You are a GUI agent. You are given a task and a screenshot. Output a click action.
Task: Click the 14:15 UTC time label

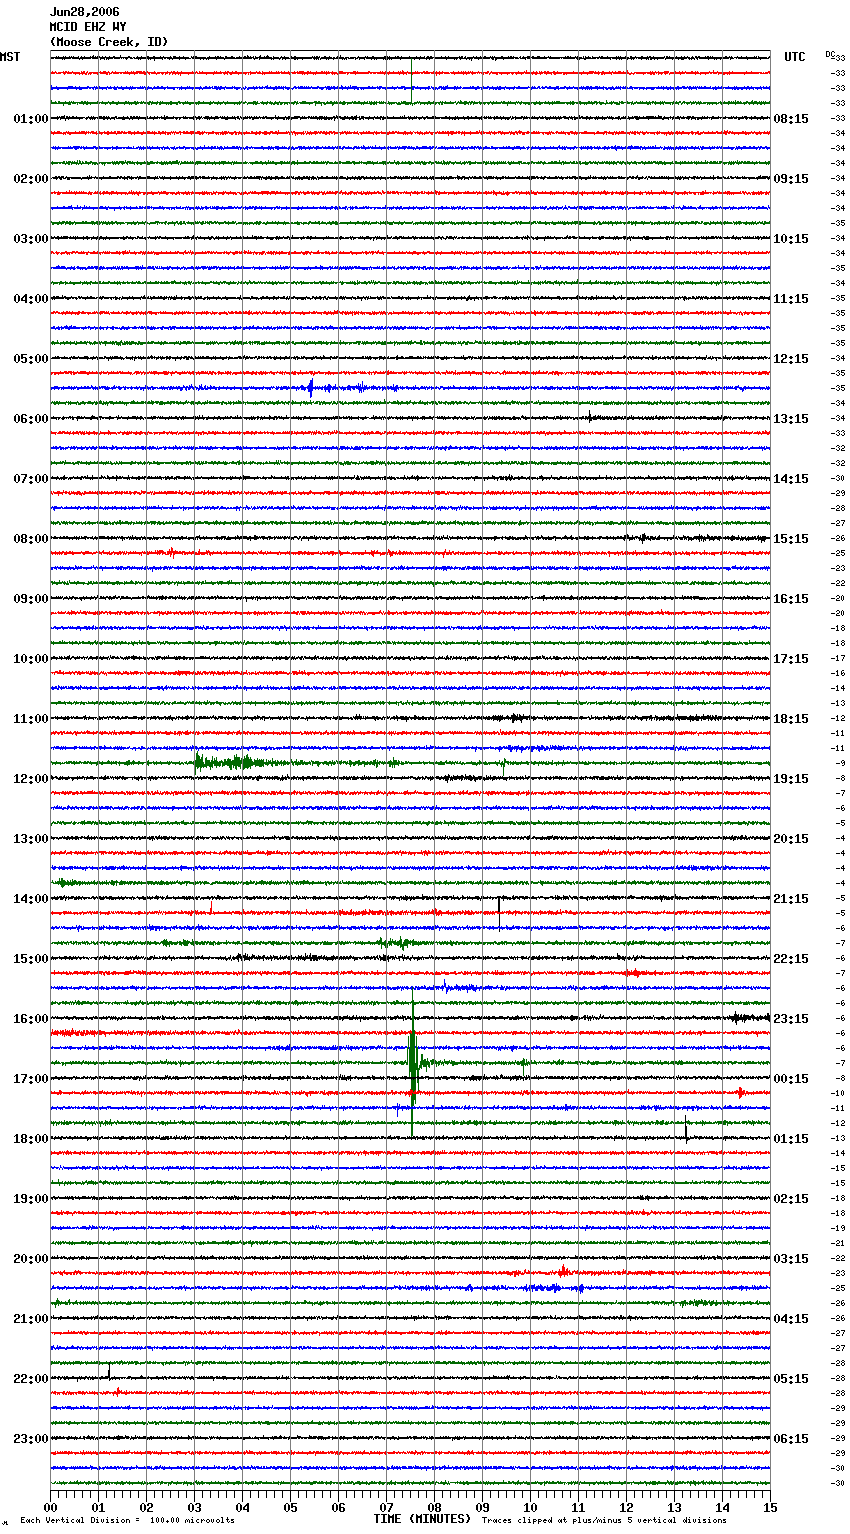tap(791, 479)
